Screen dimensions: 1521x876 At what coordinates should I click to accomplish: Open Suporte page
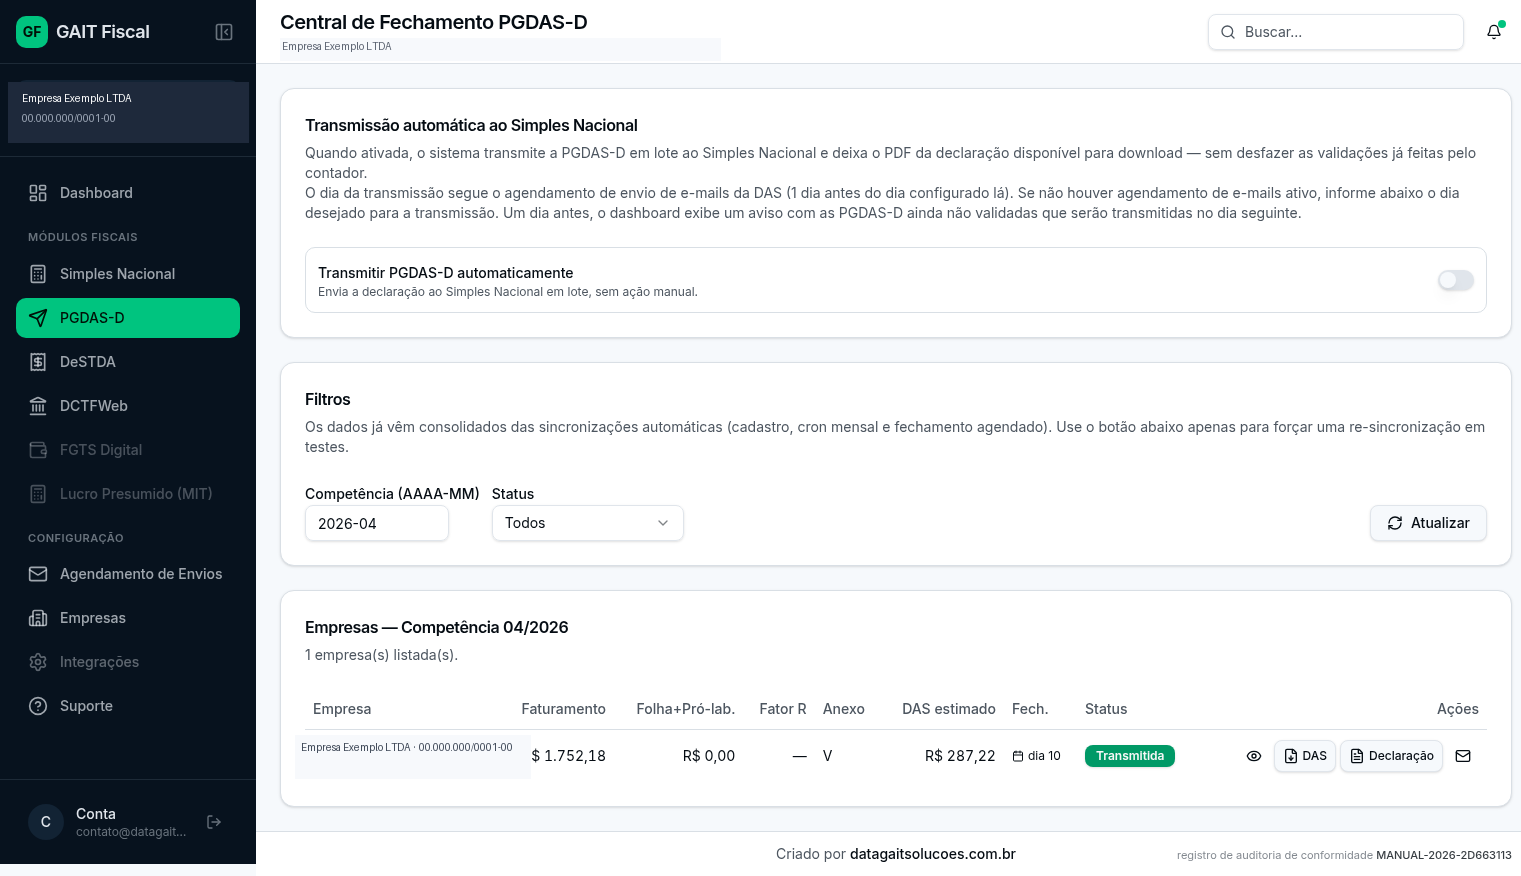[x=128, y=706]
